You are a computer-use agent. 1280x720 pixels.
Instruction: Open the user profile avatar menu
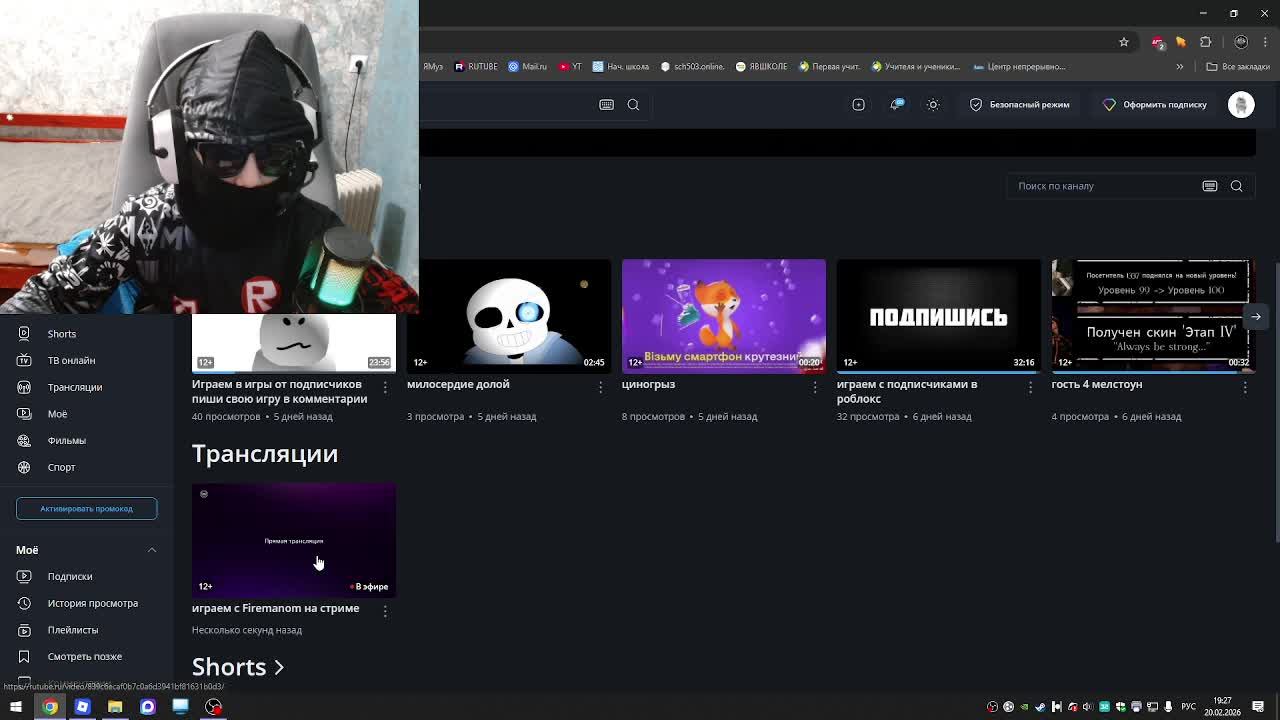[x=1241, y=104]
